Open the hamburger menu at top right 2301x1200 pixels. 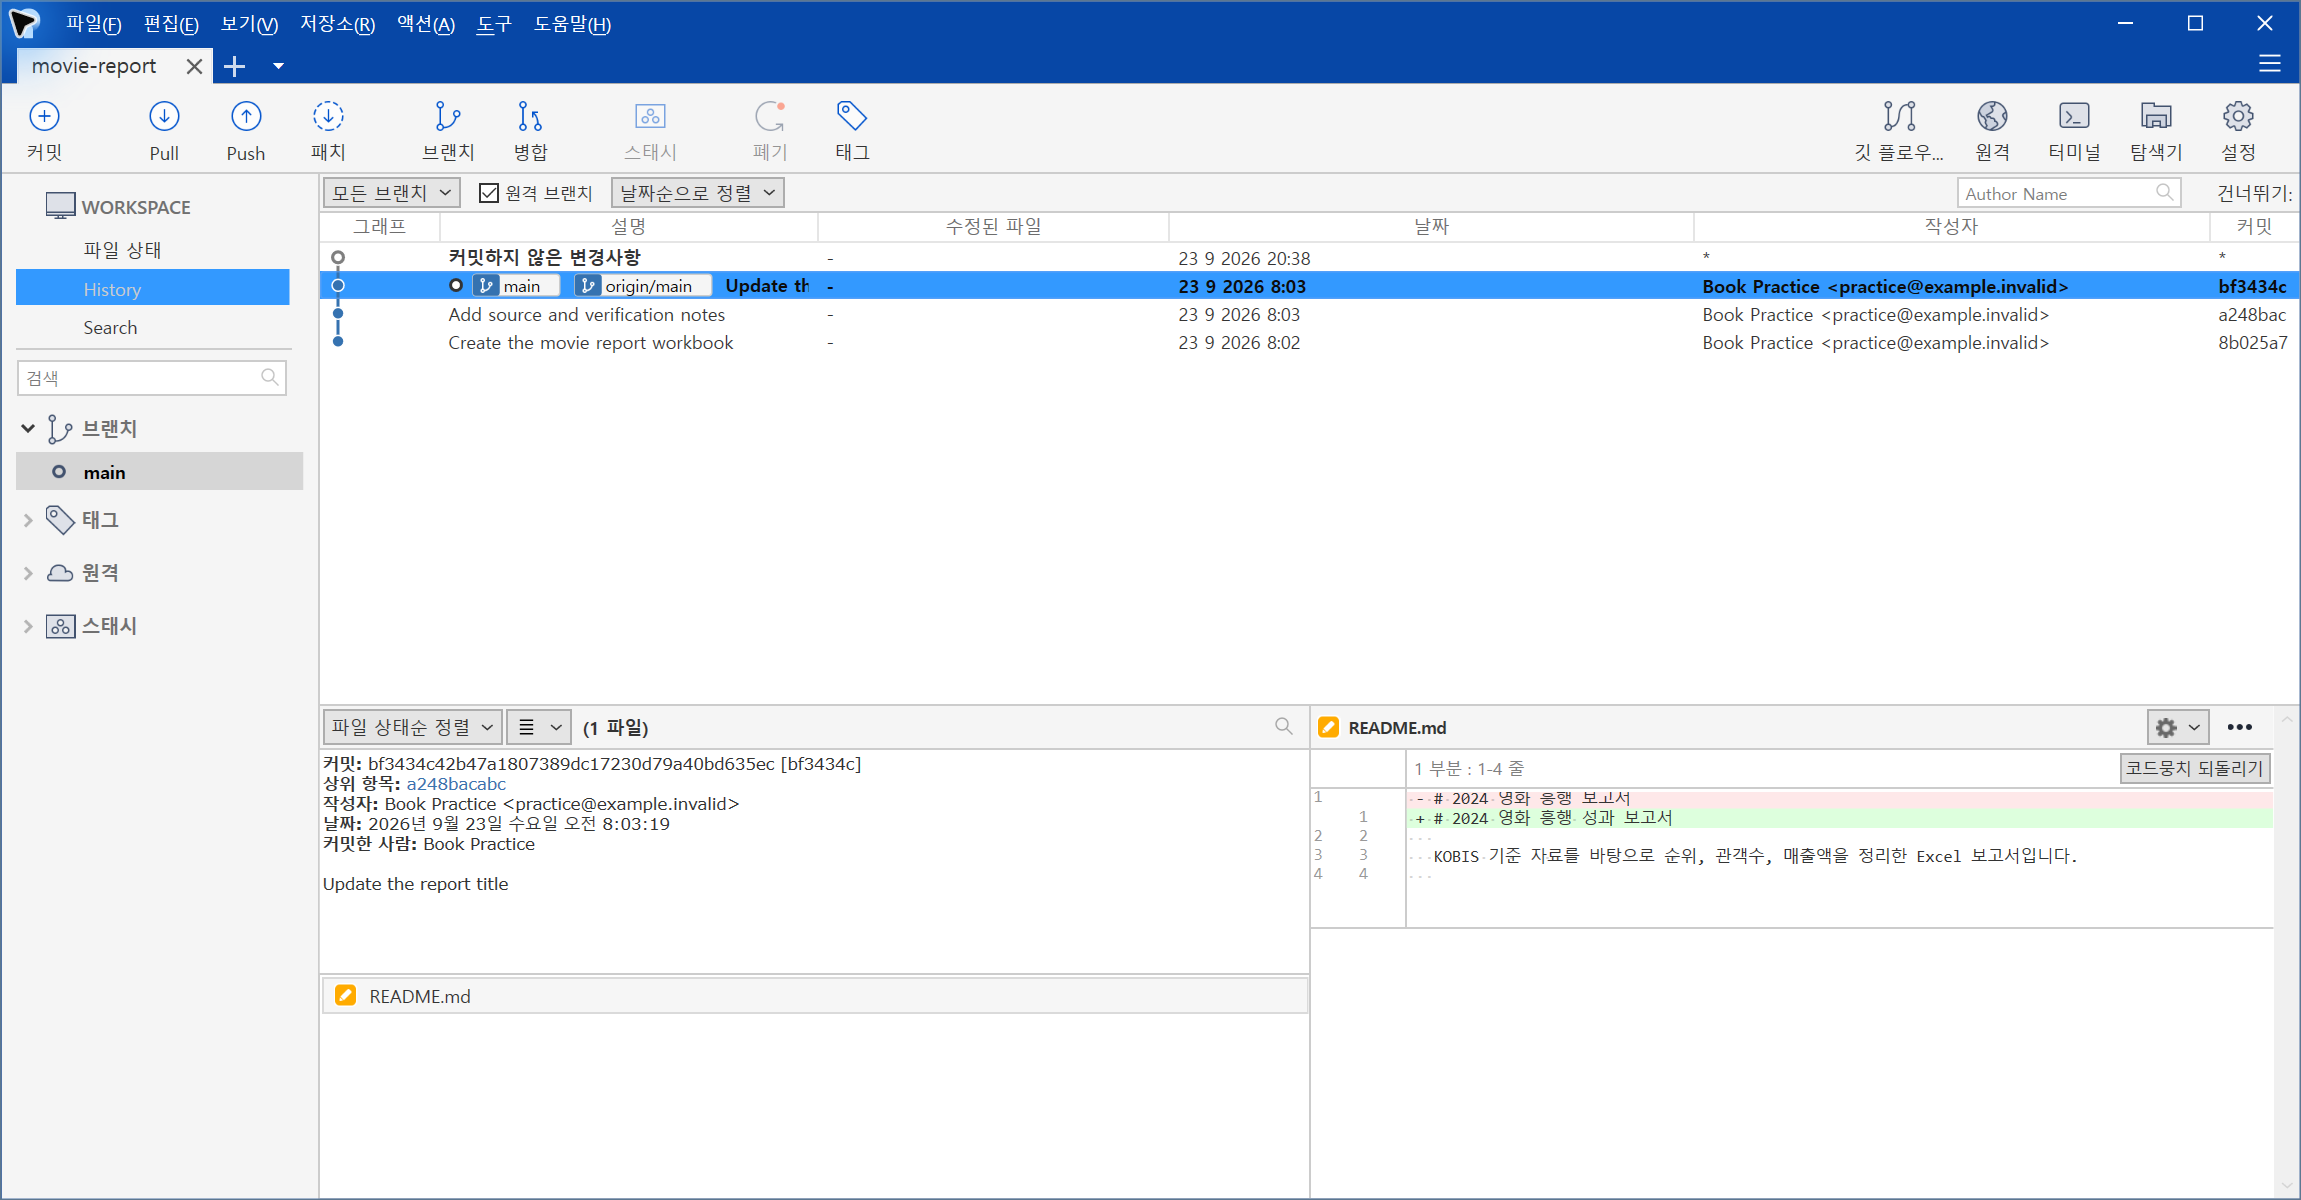(2270, 64)
